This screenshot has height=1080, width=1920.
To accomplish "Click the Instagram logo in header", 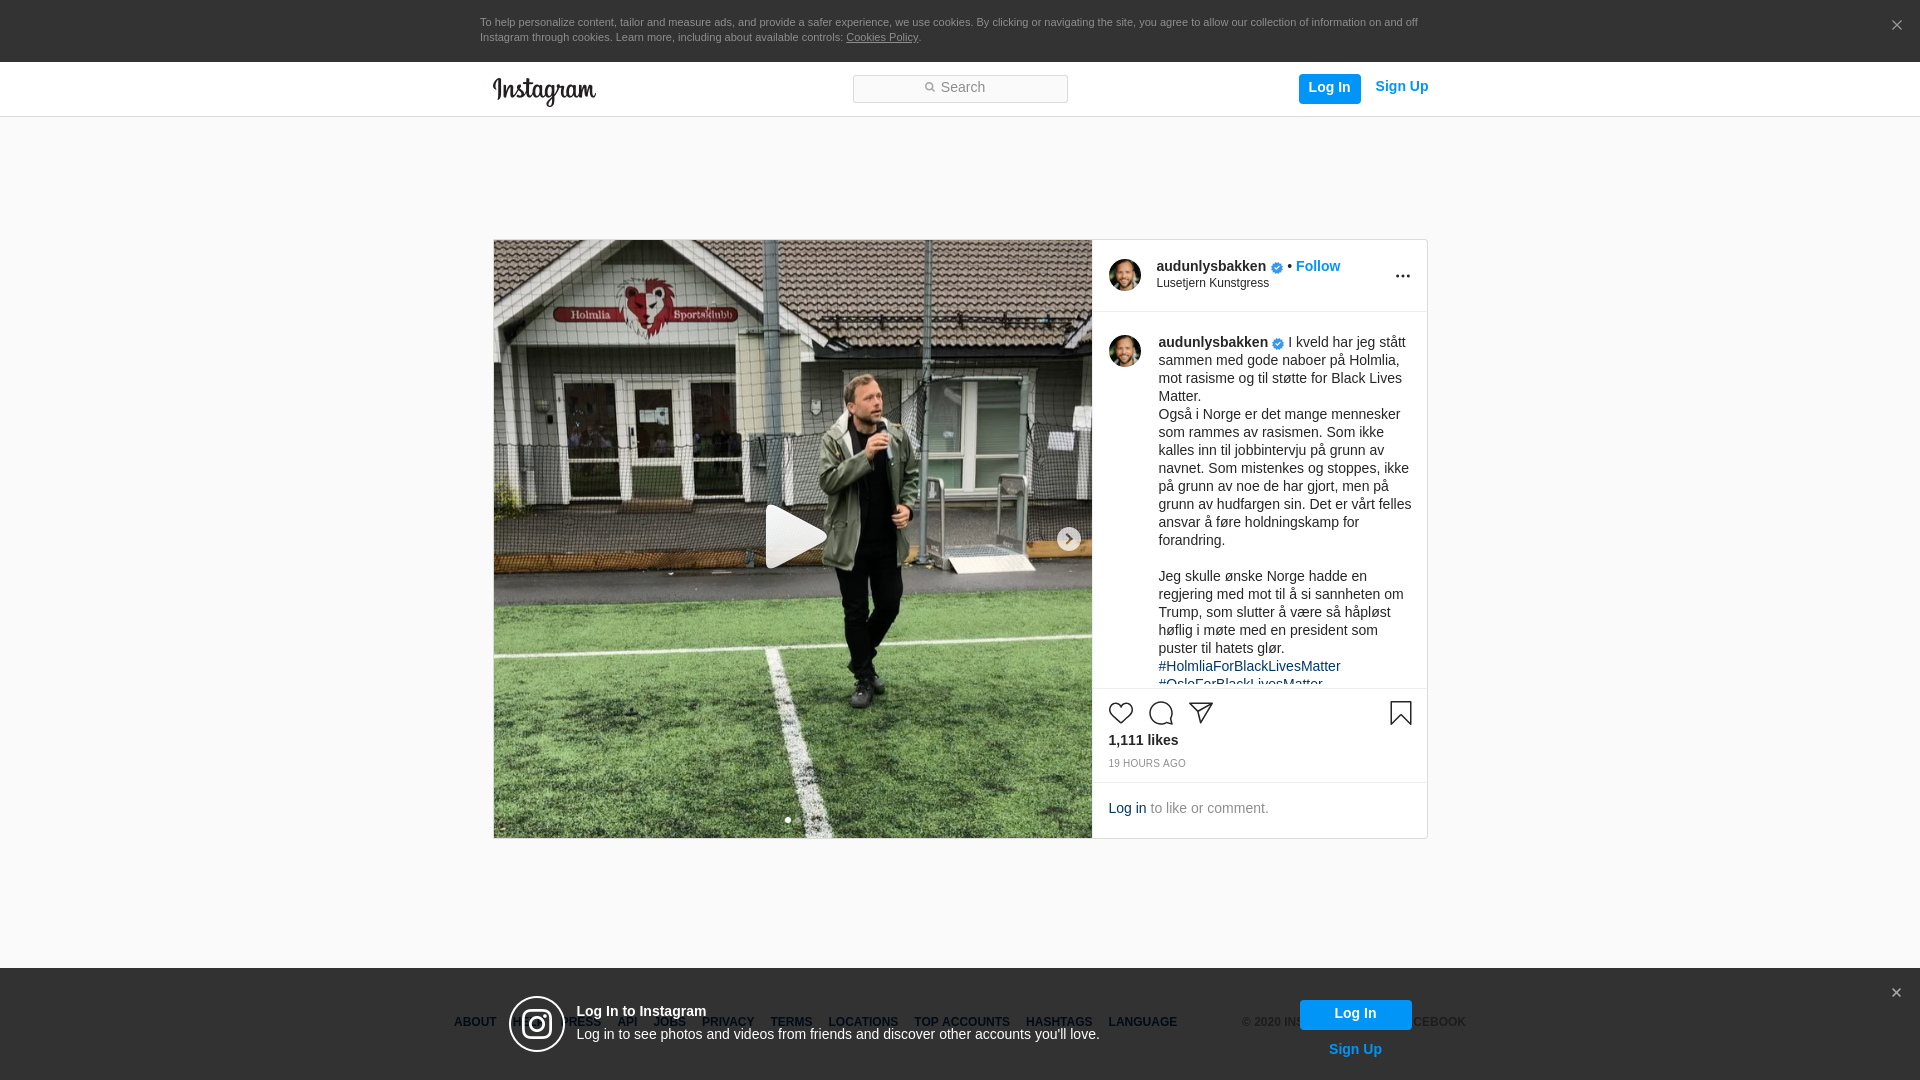I will point(544,91).
